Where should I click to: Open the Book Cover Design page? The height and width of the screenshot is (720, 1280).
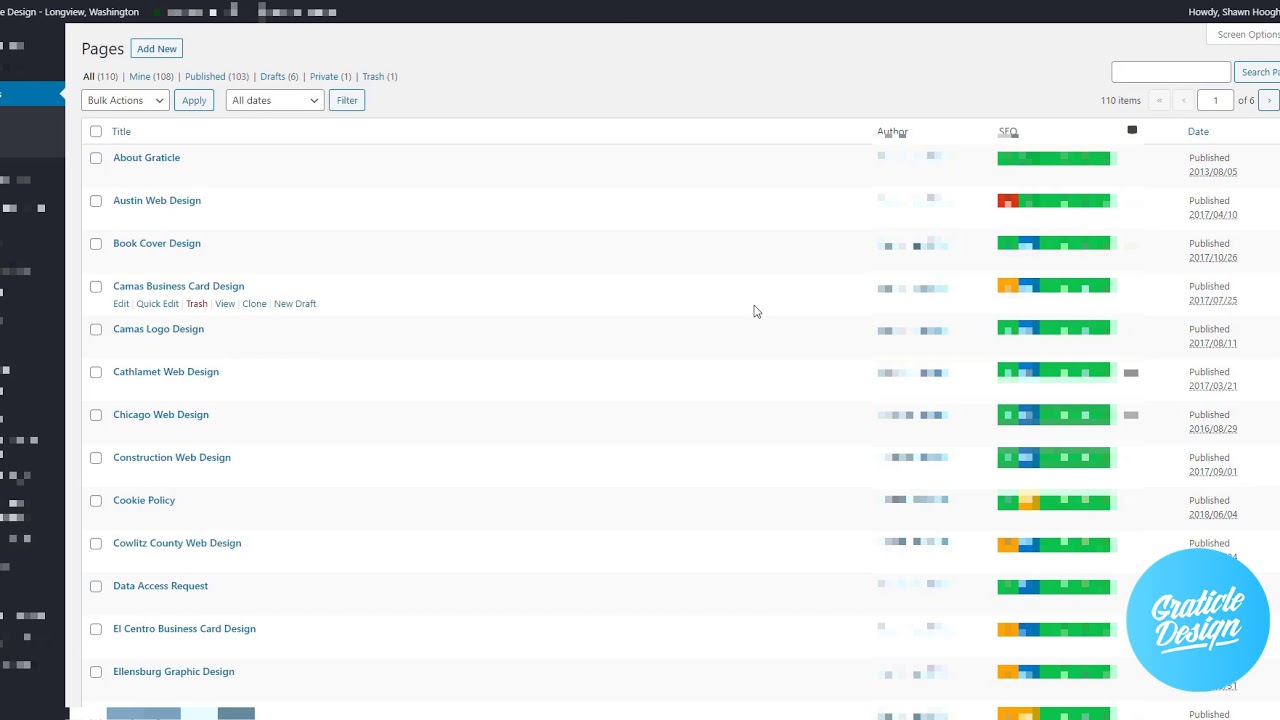coord(157,244)
